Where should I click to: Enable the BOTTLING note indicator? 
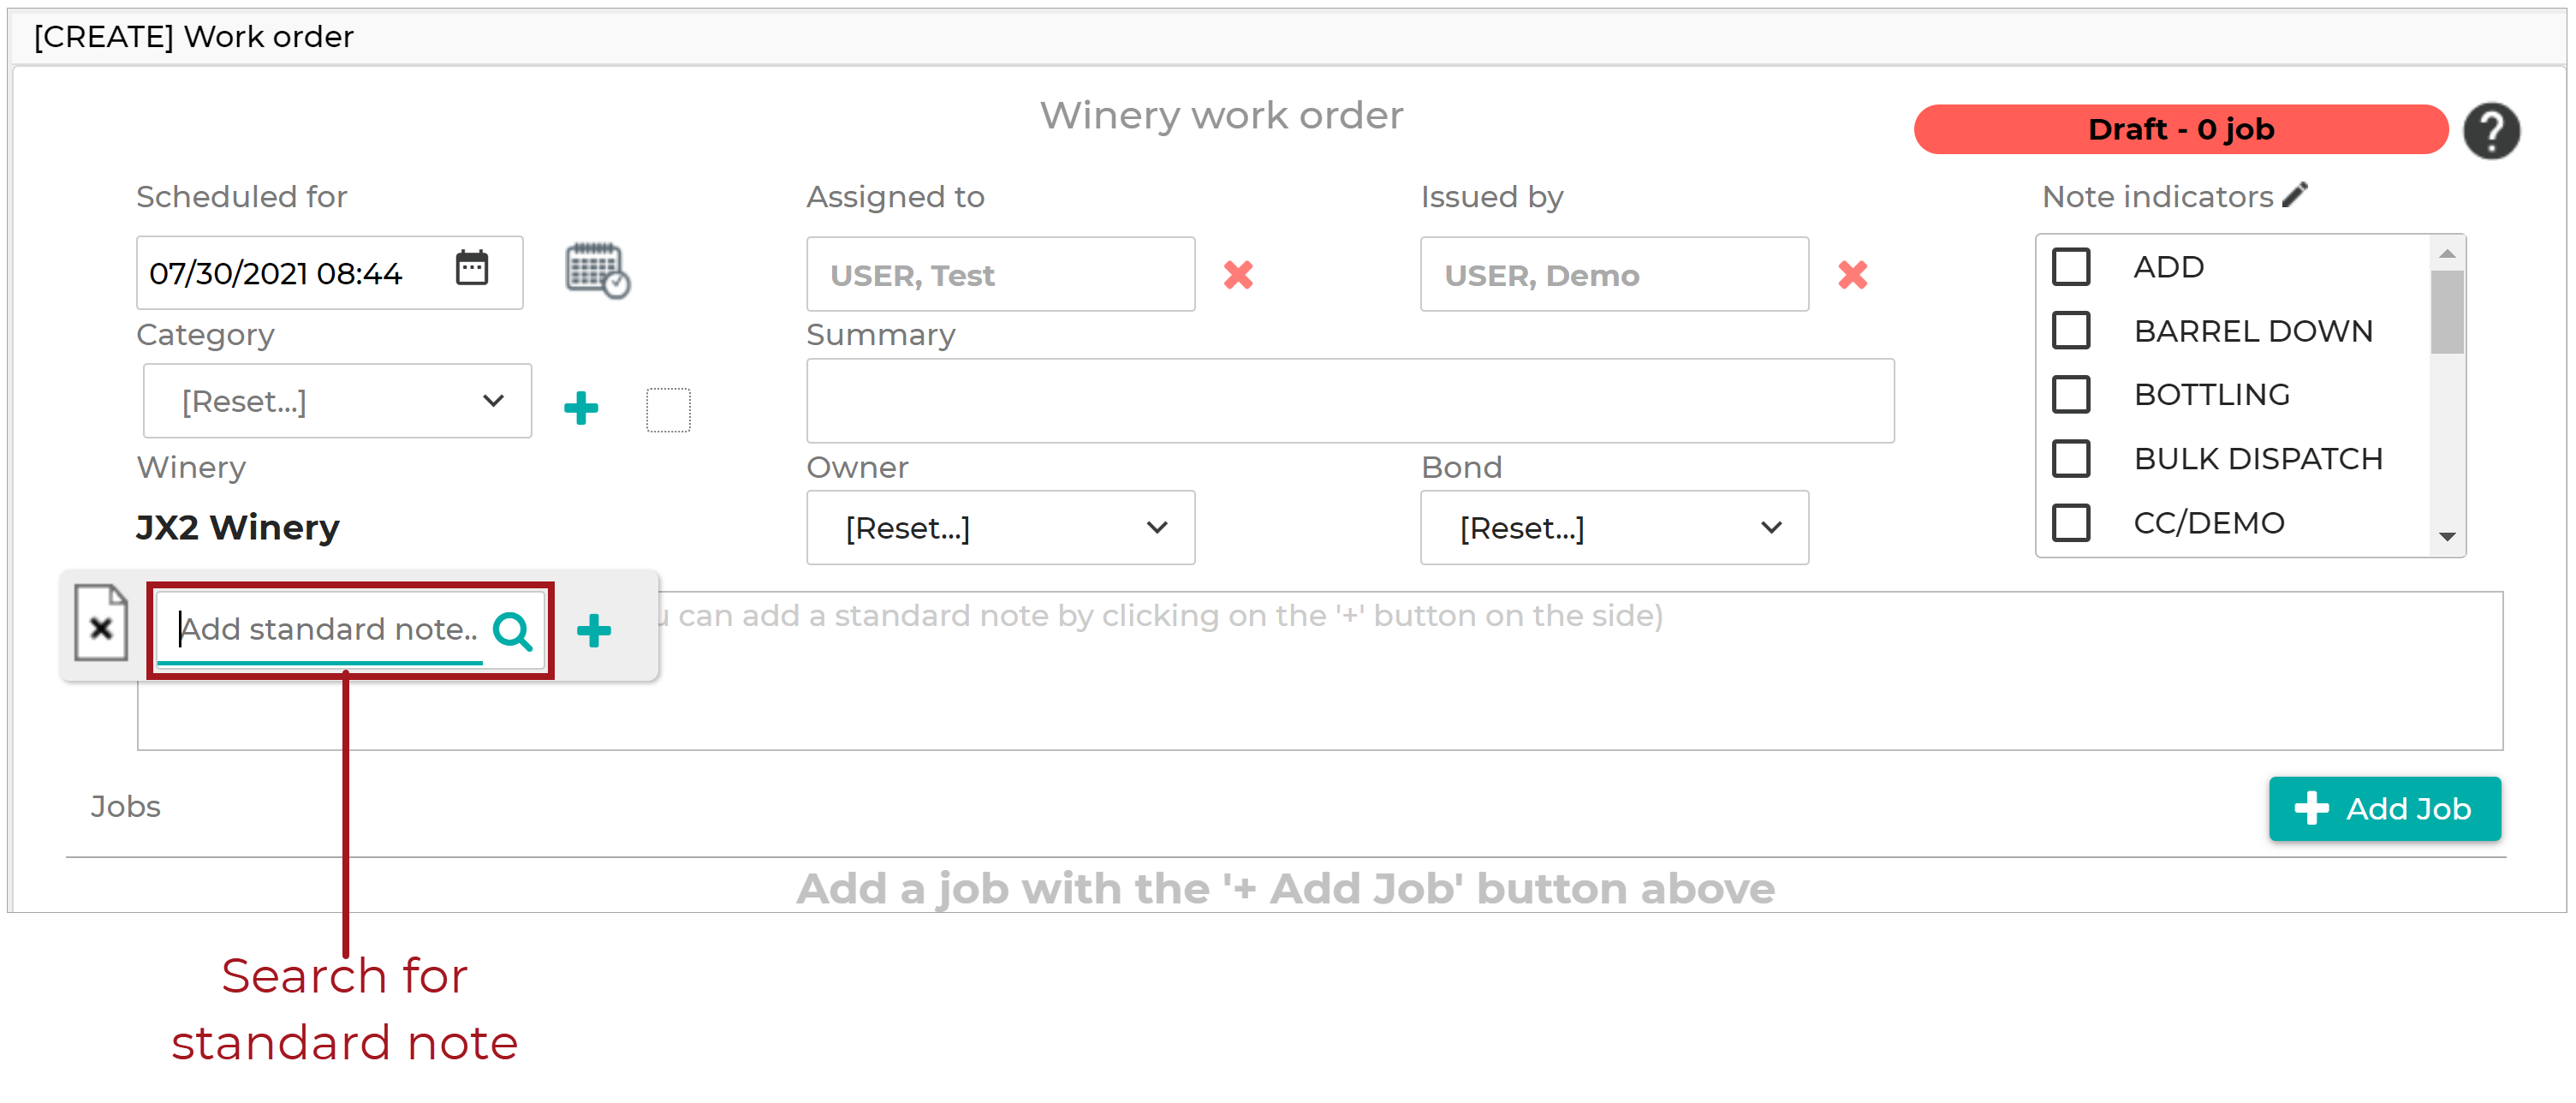click(2071, 394)
